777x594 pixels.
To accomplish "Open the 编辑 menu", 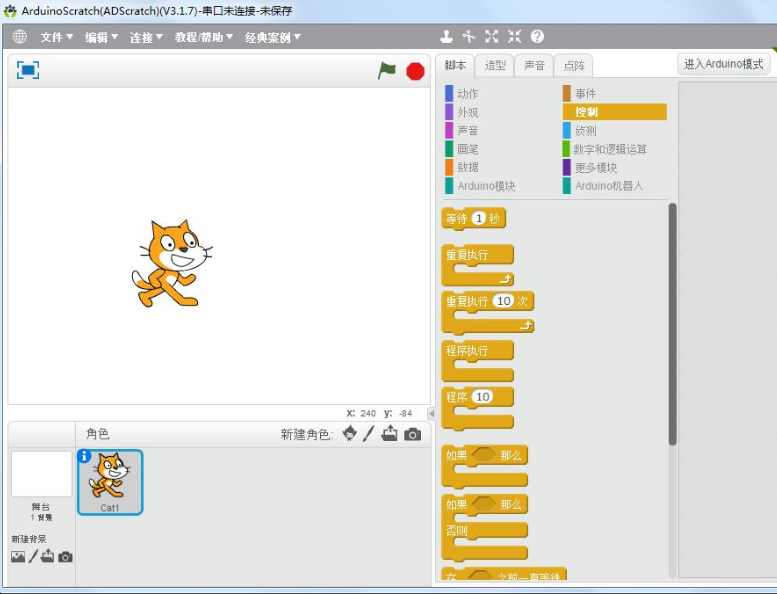I will point(101,37).
